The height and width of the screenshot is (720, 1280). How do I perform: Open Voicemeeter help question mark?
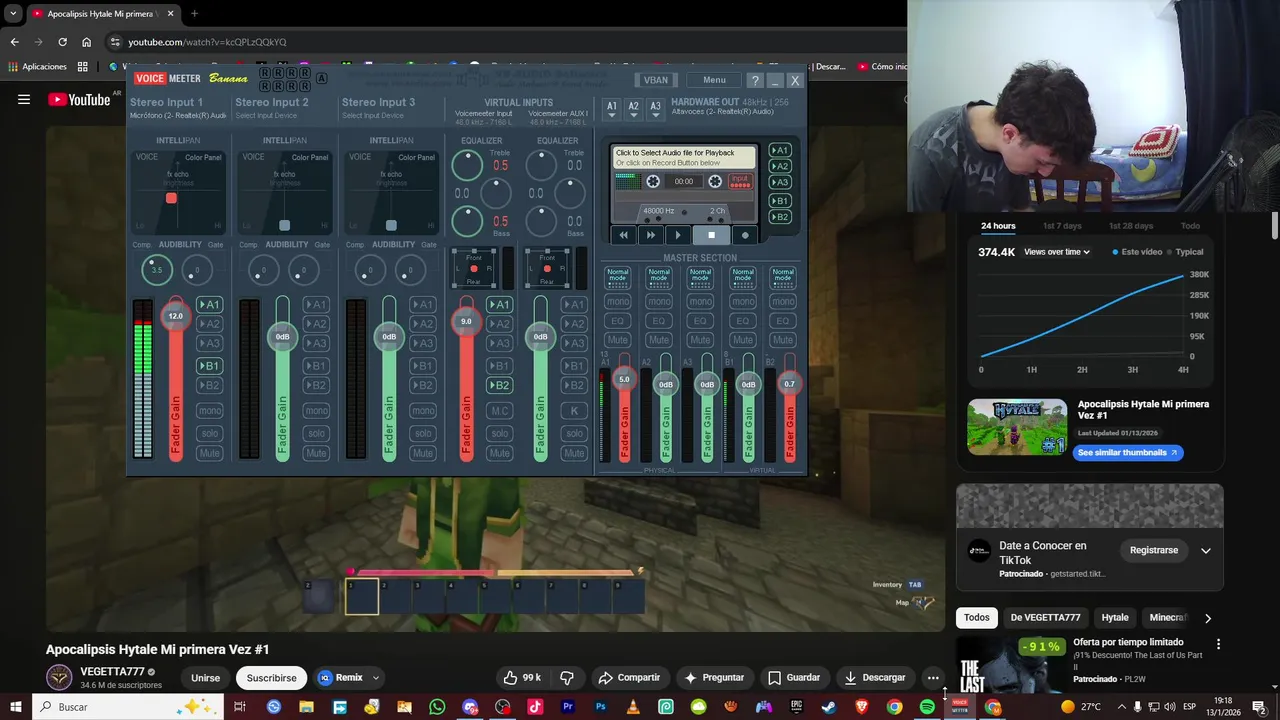(755, 80)
